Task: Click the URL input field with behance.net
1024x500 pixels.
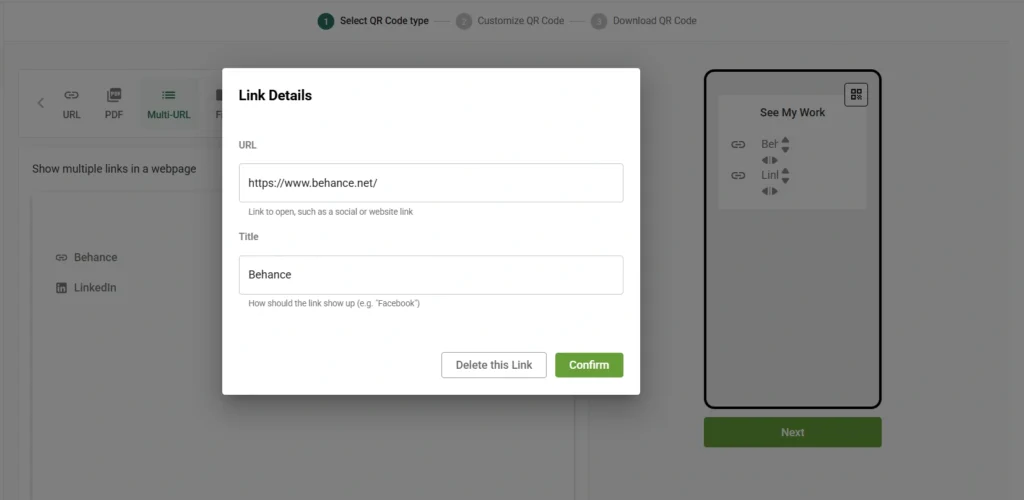Action: (431, 183)
